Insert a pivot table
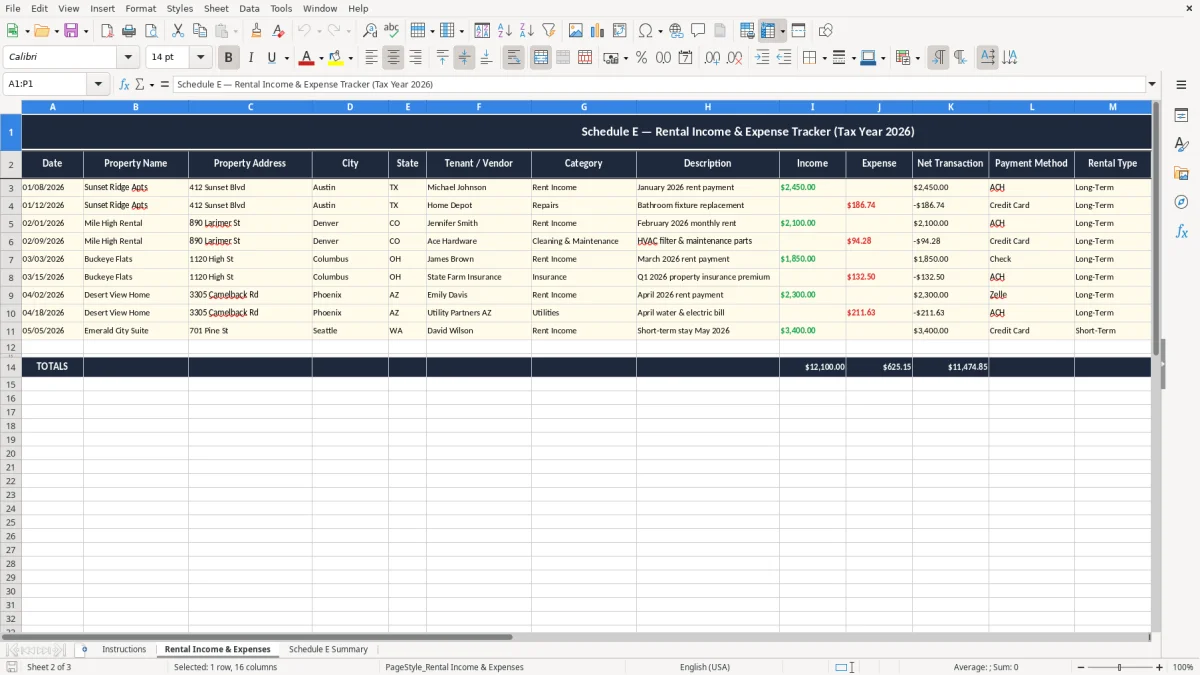Screen dimensions: 1200x675 [620, 31]
